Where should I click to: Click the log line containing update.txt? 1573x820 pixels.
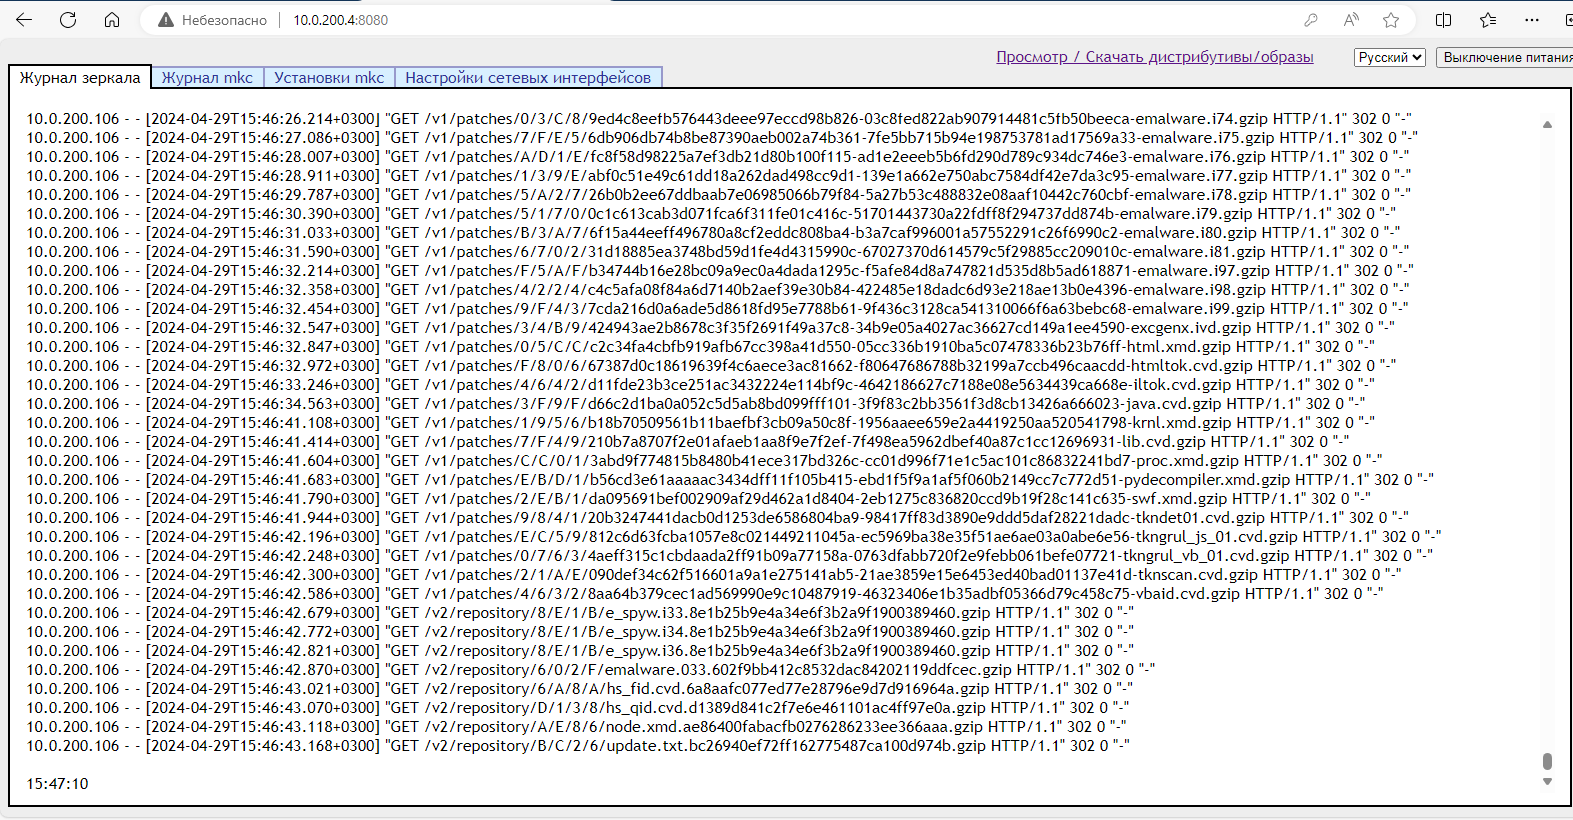pyautogui.click(x=577, y=746)
